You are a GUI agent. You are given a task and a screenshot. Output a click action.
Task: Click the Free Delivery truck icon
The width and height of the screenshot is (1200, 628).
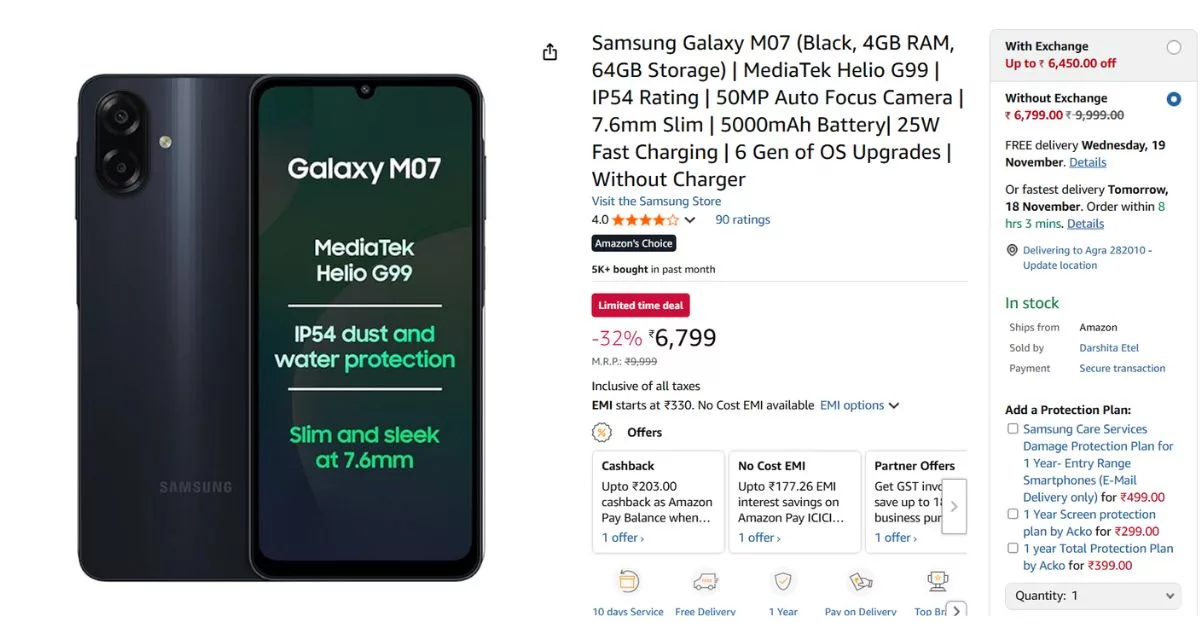705,580
